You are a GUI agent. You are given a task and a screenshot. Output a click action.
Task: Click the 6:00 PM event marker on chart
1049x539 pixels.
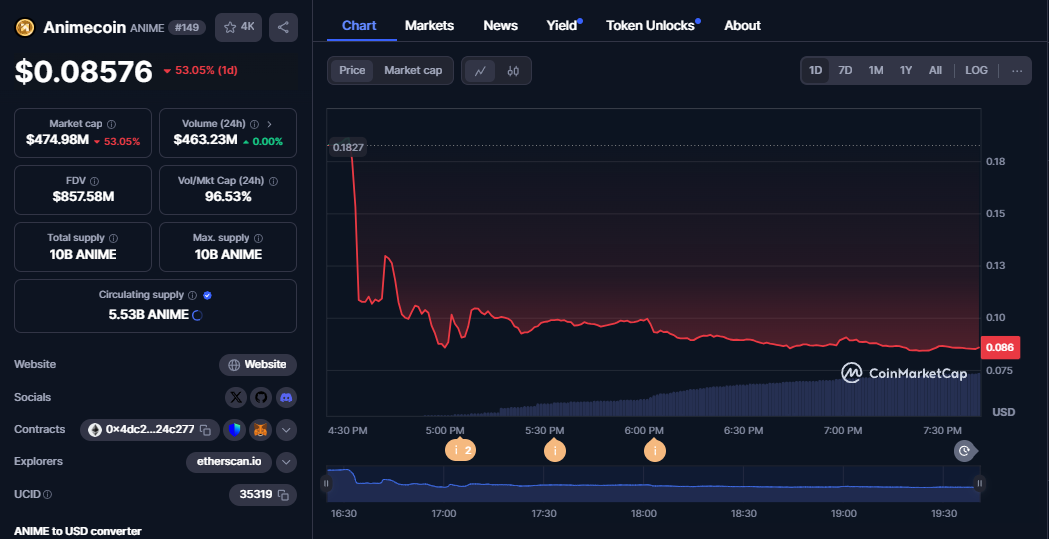(654, 451)
